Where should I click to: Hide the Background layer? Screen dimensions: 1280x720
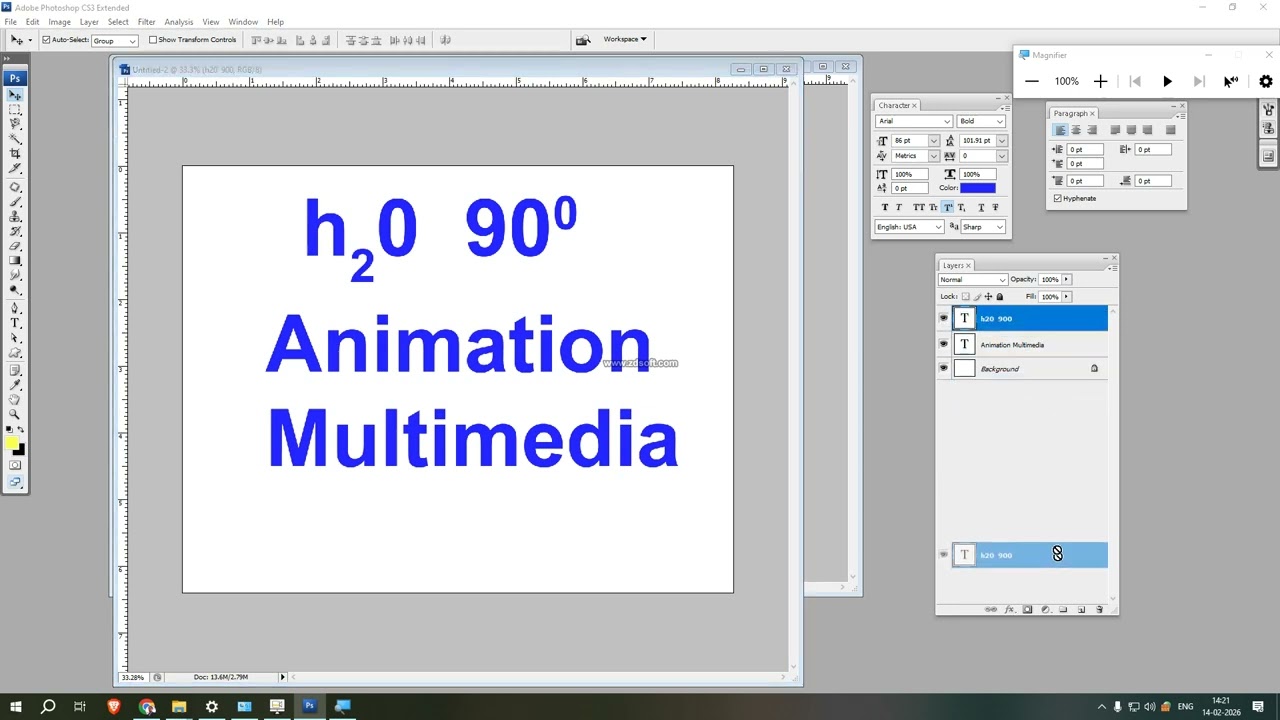943,368
